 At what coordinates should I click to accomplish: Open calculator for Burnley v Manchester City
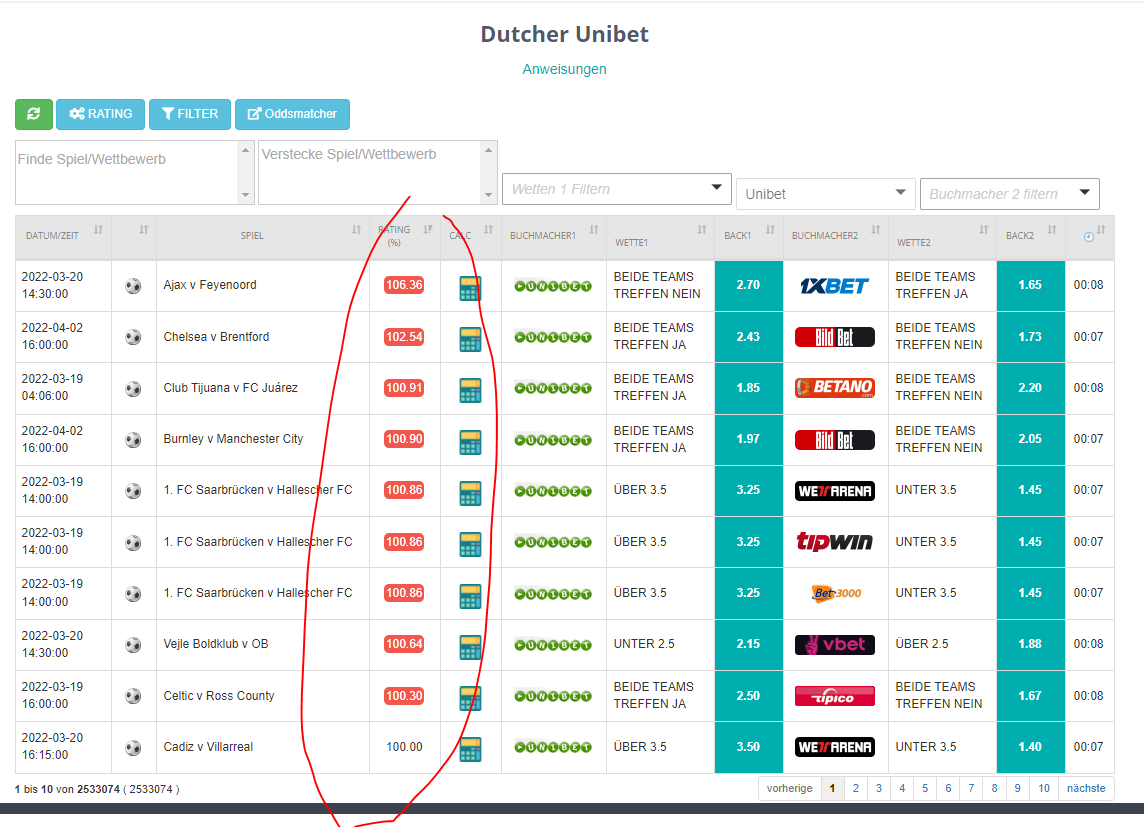(x=469, y=441)
